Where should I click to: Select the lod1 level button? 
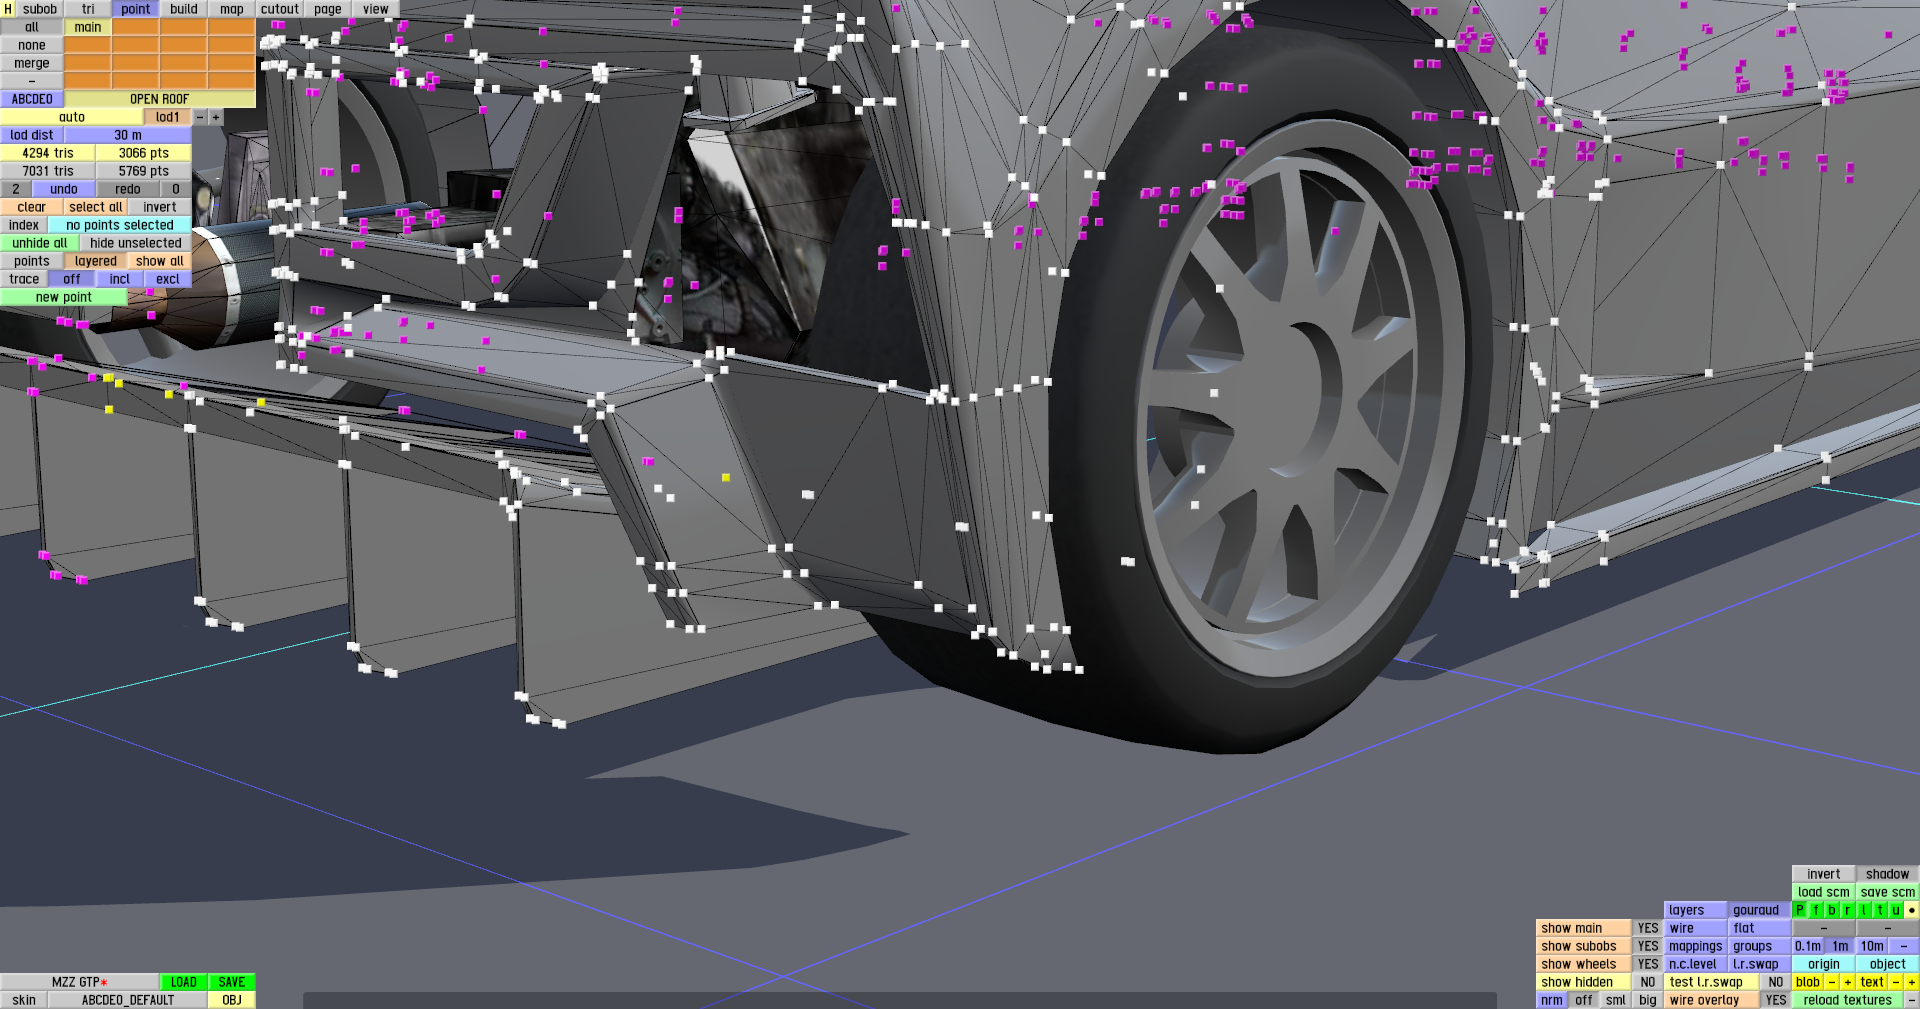tap(168, 117)
